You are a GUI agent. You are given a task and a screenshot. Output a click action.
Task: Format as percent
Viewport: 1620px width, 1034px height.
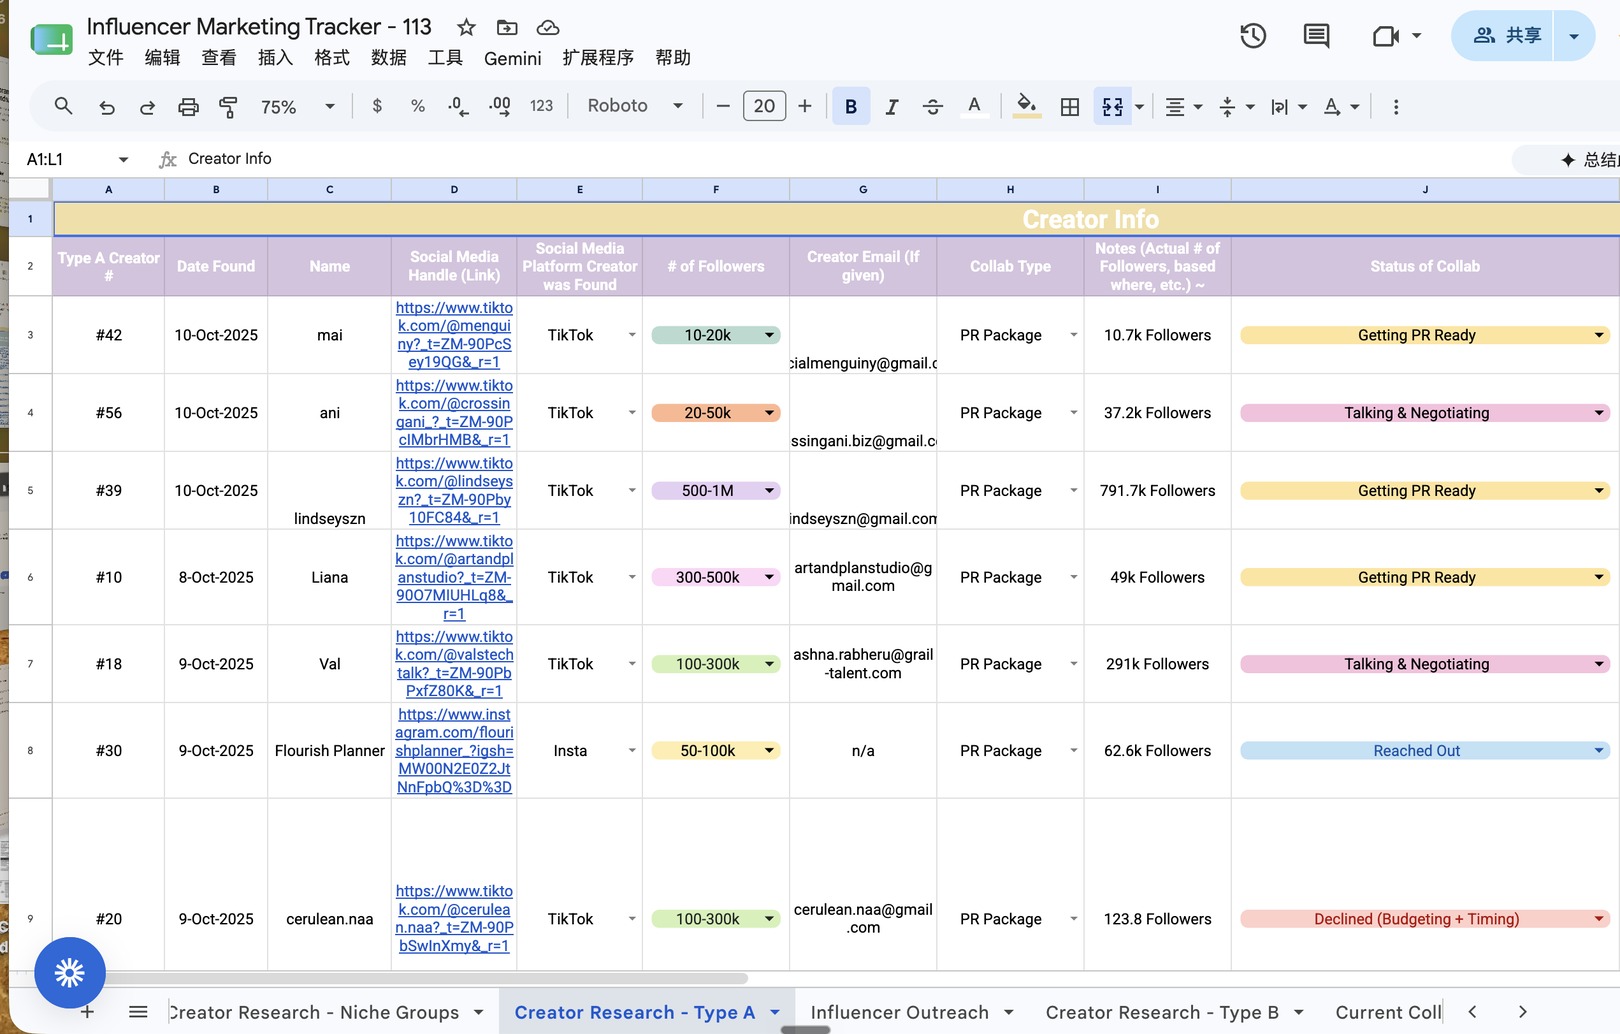click(418, 106)
